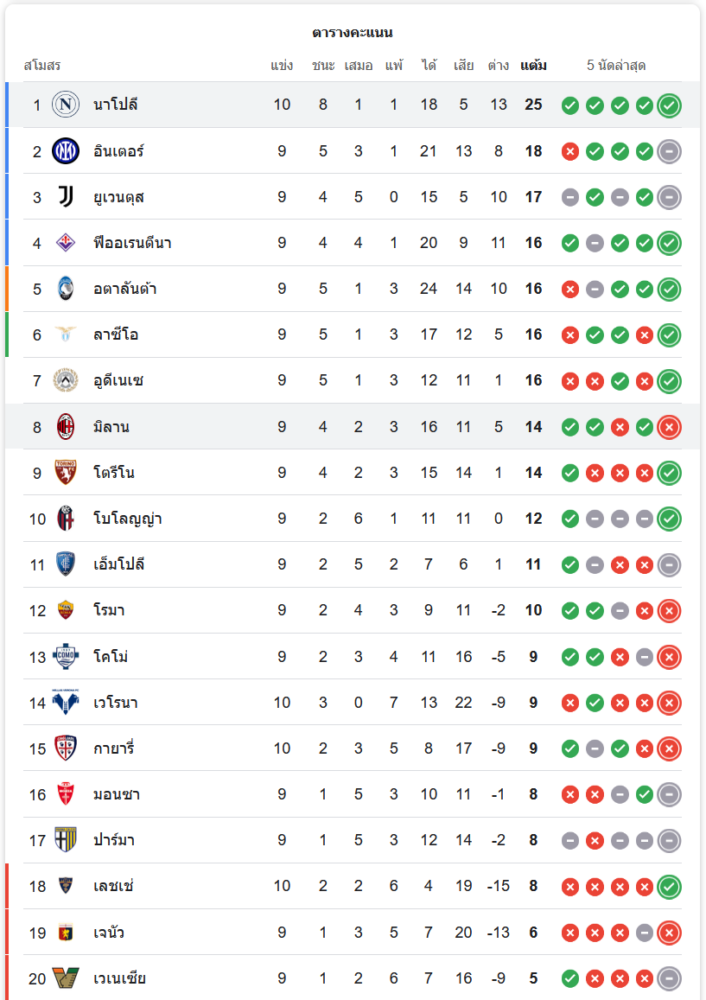Click the Torino bull crest icon

pos(66,473)
